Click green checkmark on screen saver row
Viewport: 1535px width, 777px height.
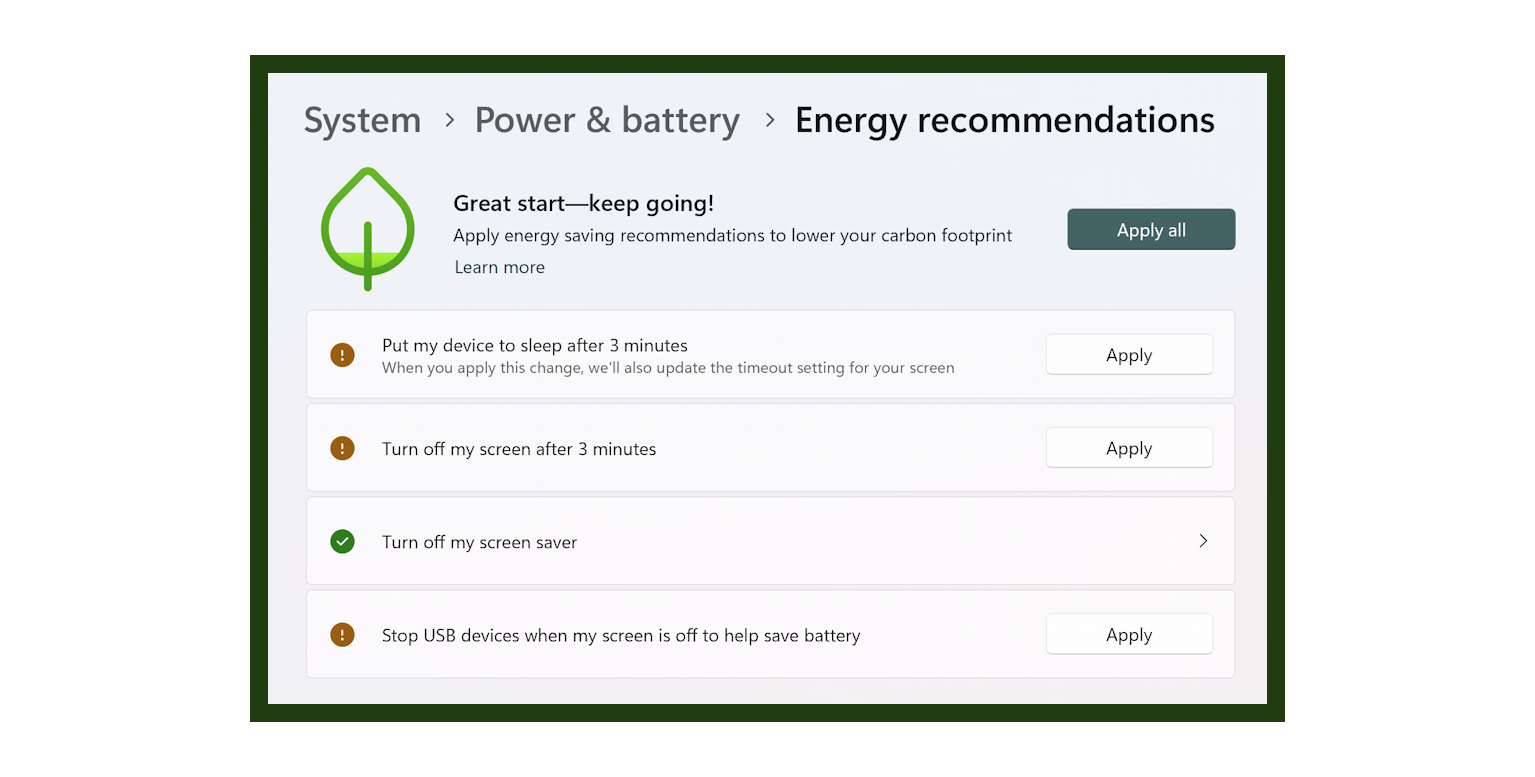[342, 541]
